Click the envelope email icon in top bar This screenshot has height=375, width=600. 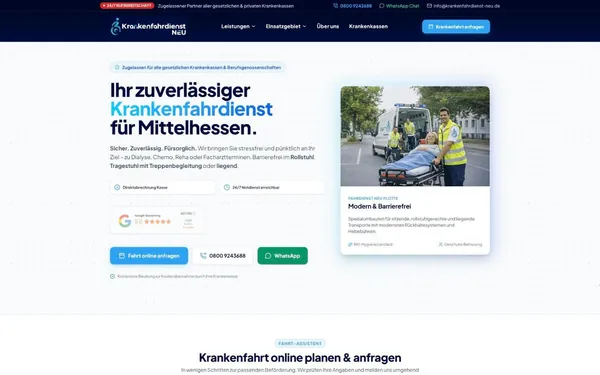coord(429,6)
